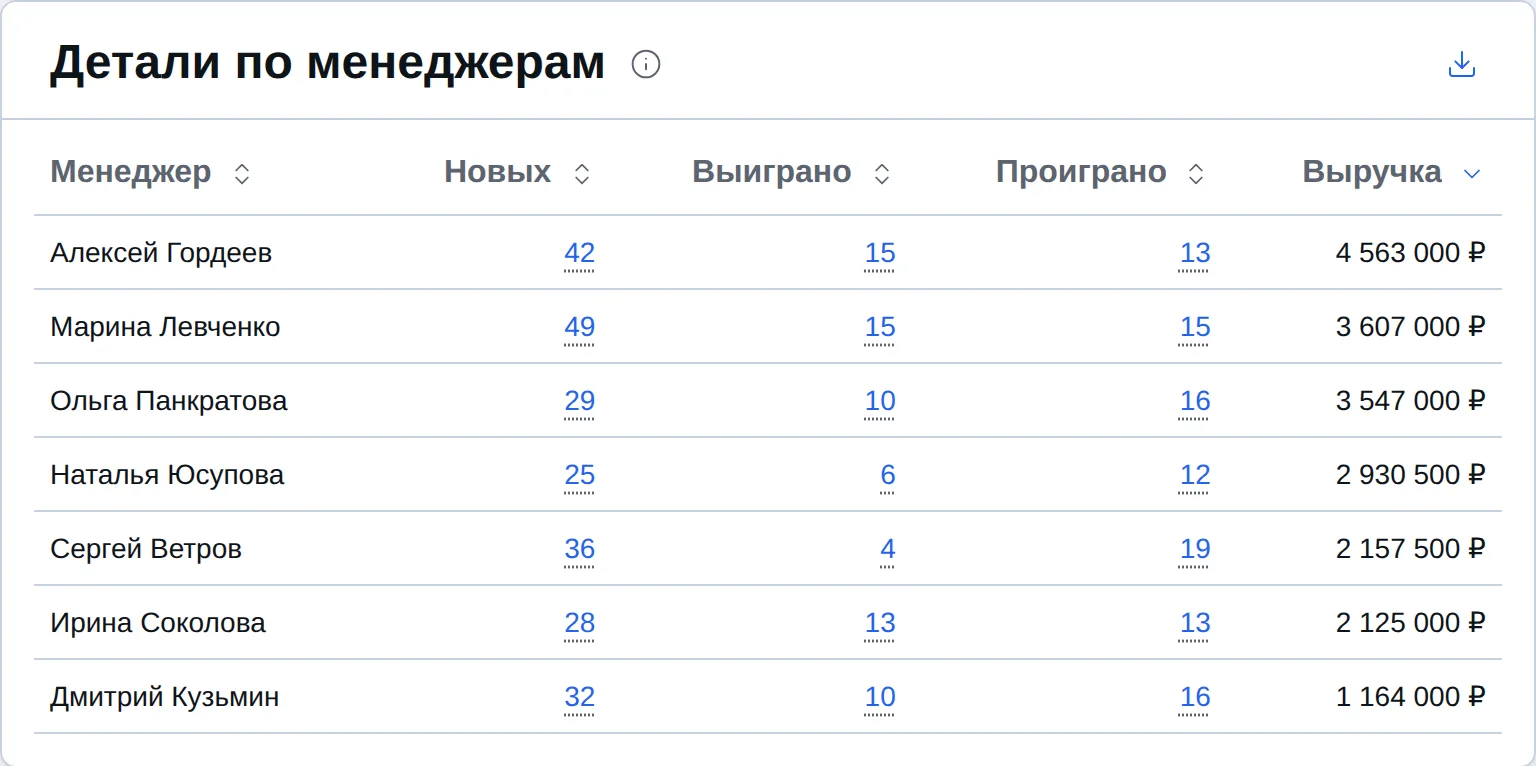Open Сергей Ветров's 19 lost deals
Screen dimensions: 1536x766
click(x=1195, y=549)
